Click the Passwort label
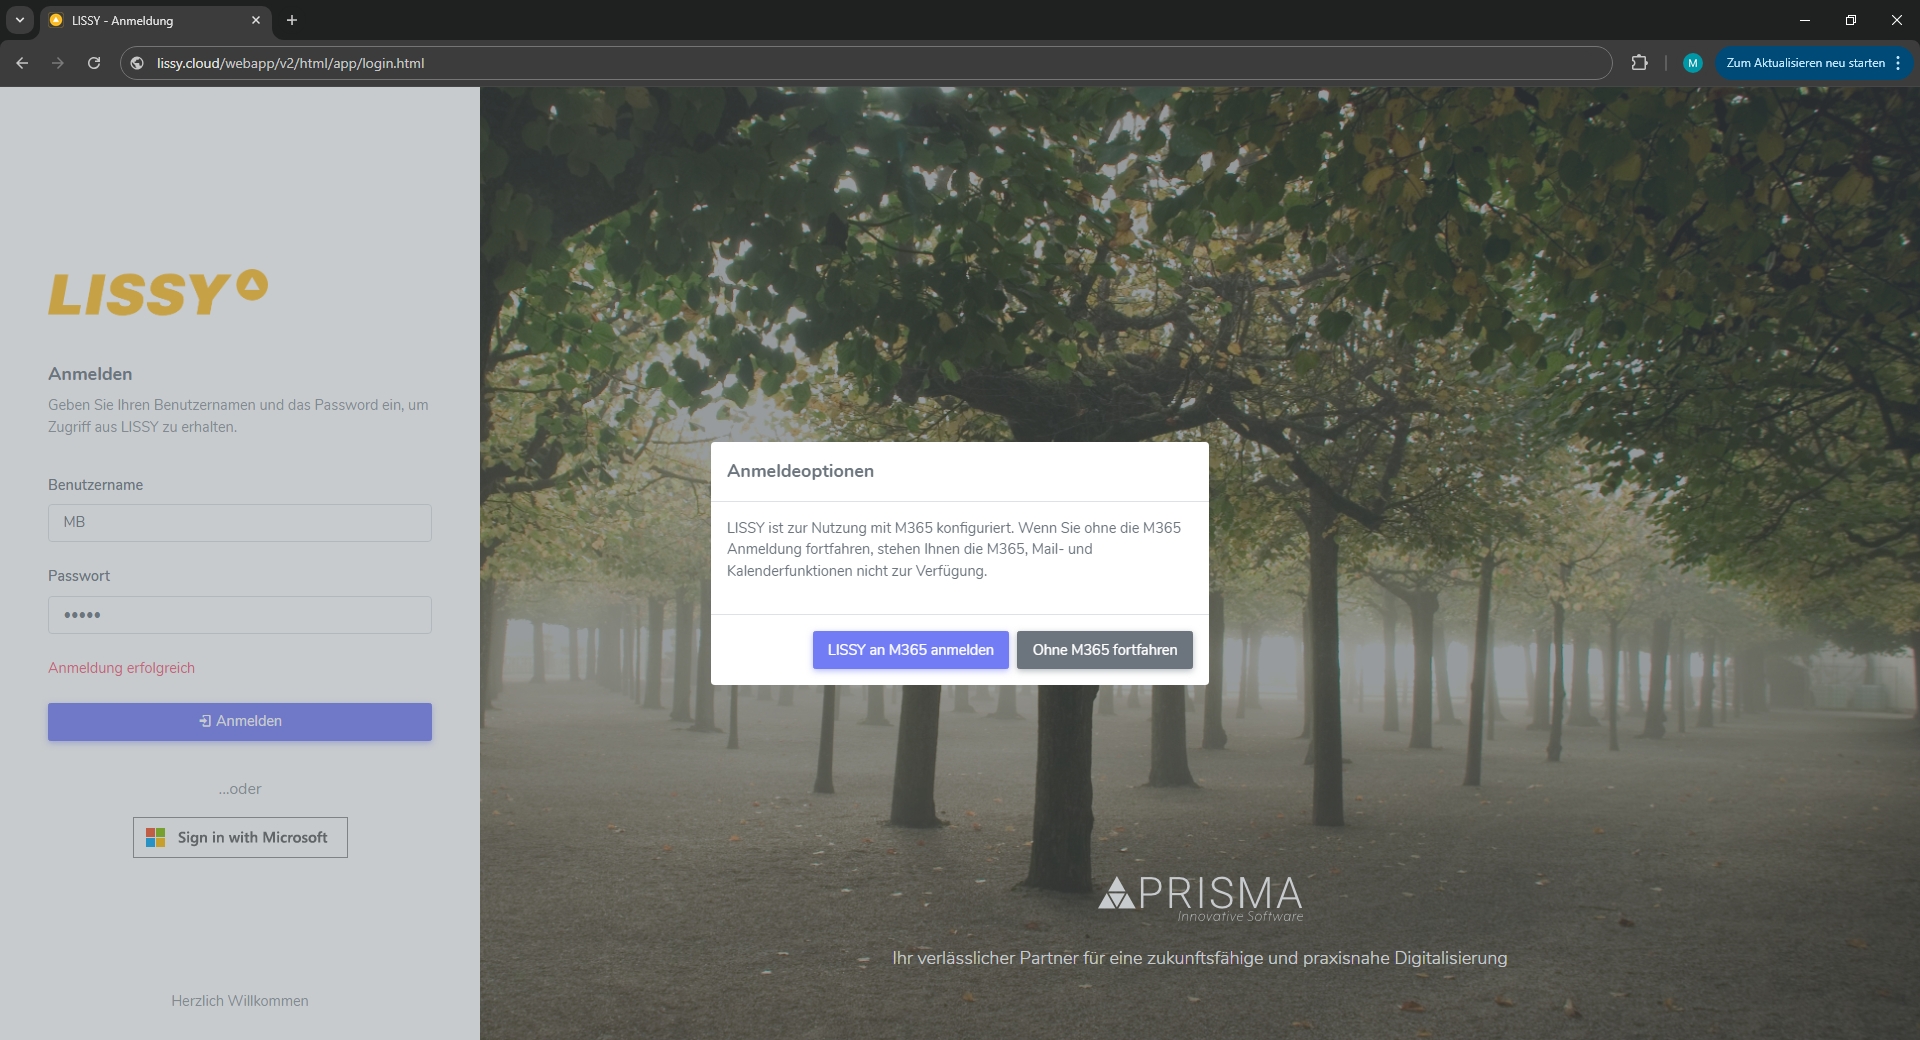This screenshot has width=1920, height=1040. click(79, 576)
